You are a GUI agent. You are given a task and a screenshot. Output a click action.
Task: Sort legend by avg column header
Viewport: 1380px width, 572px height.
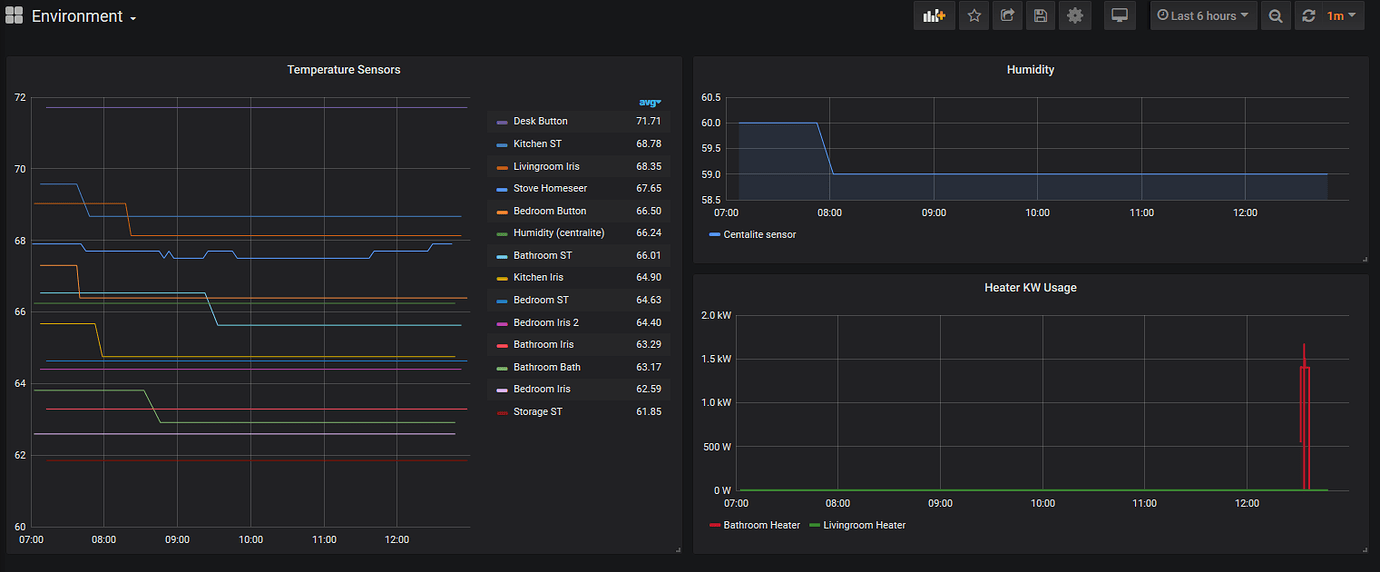(649, 102)
